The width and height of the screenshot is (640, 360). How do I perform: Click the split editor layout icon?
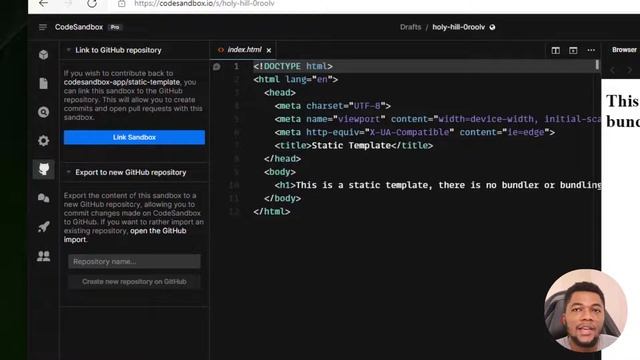click(556, 50)
